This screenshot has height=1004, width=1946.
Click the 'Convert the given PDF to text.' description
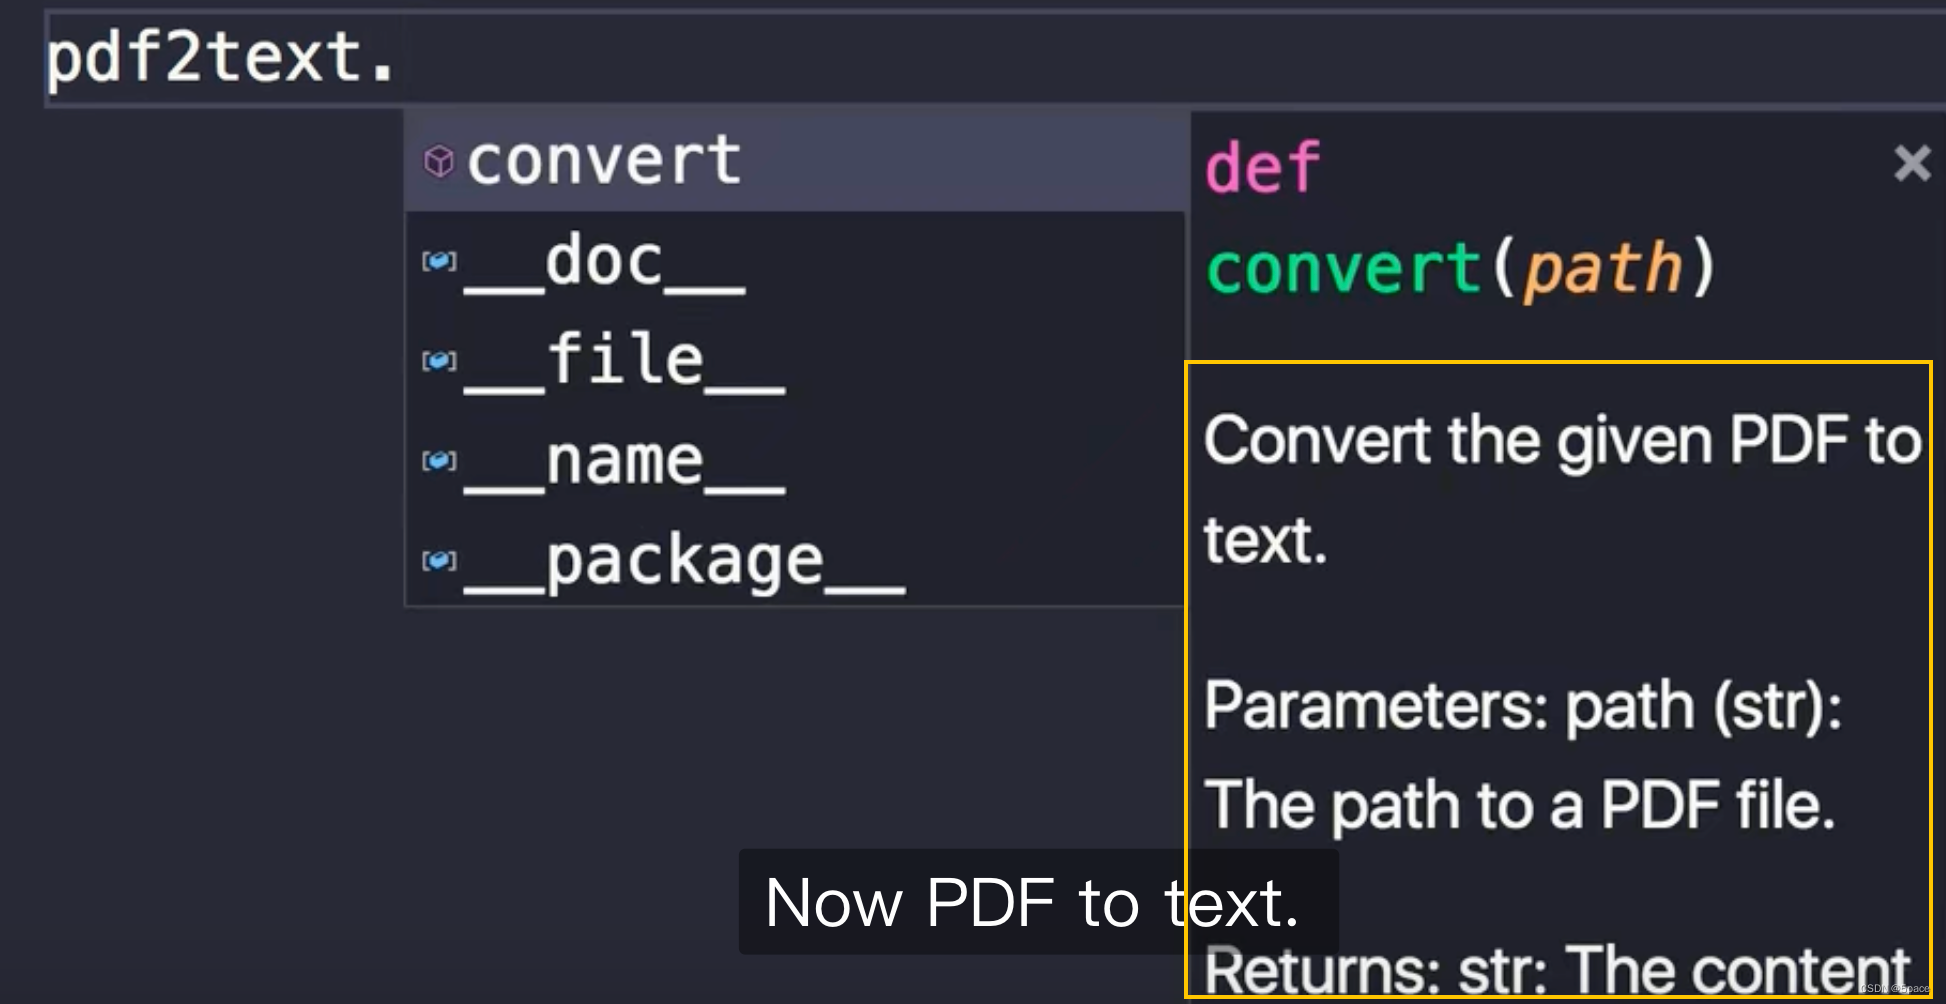(x=1562, y=490)
